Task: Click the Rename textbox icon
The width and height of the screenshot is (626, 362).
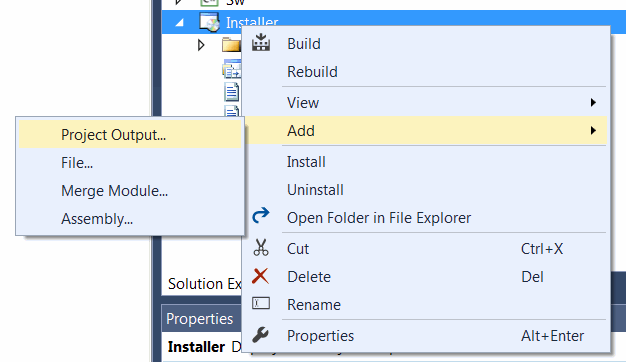Action: [x=261, y=304]
